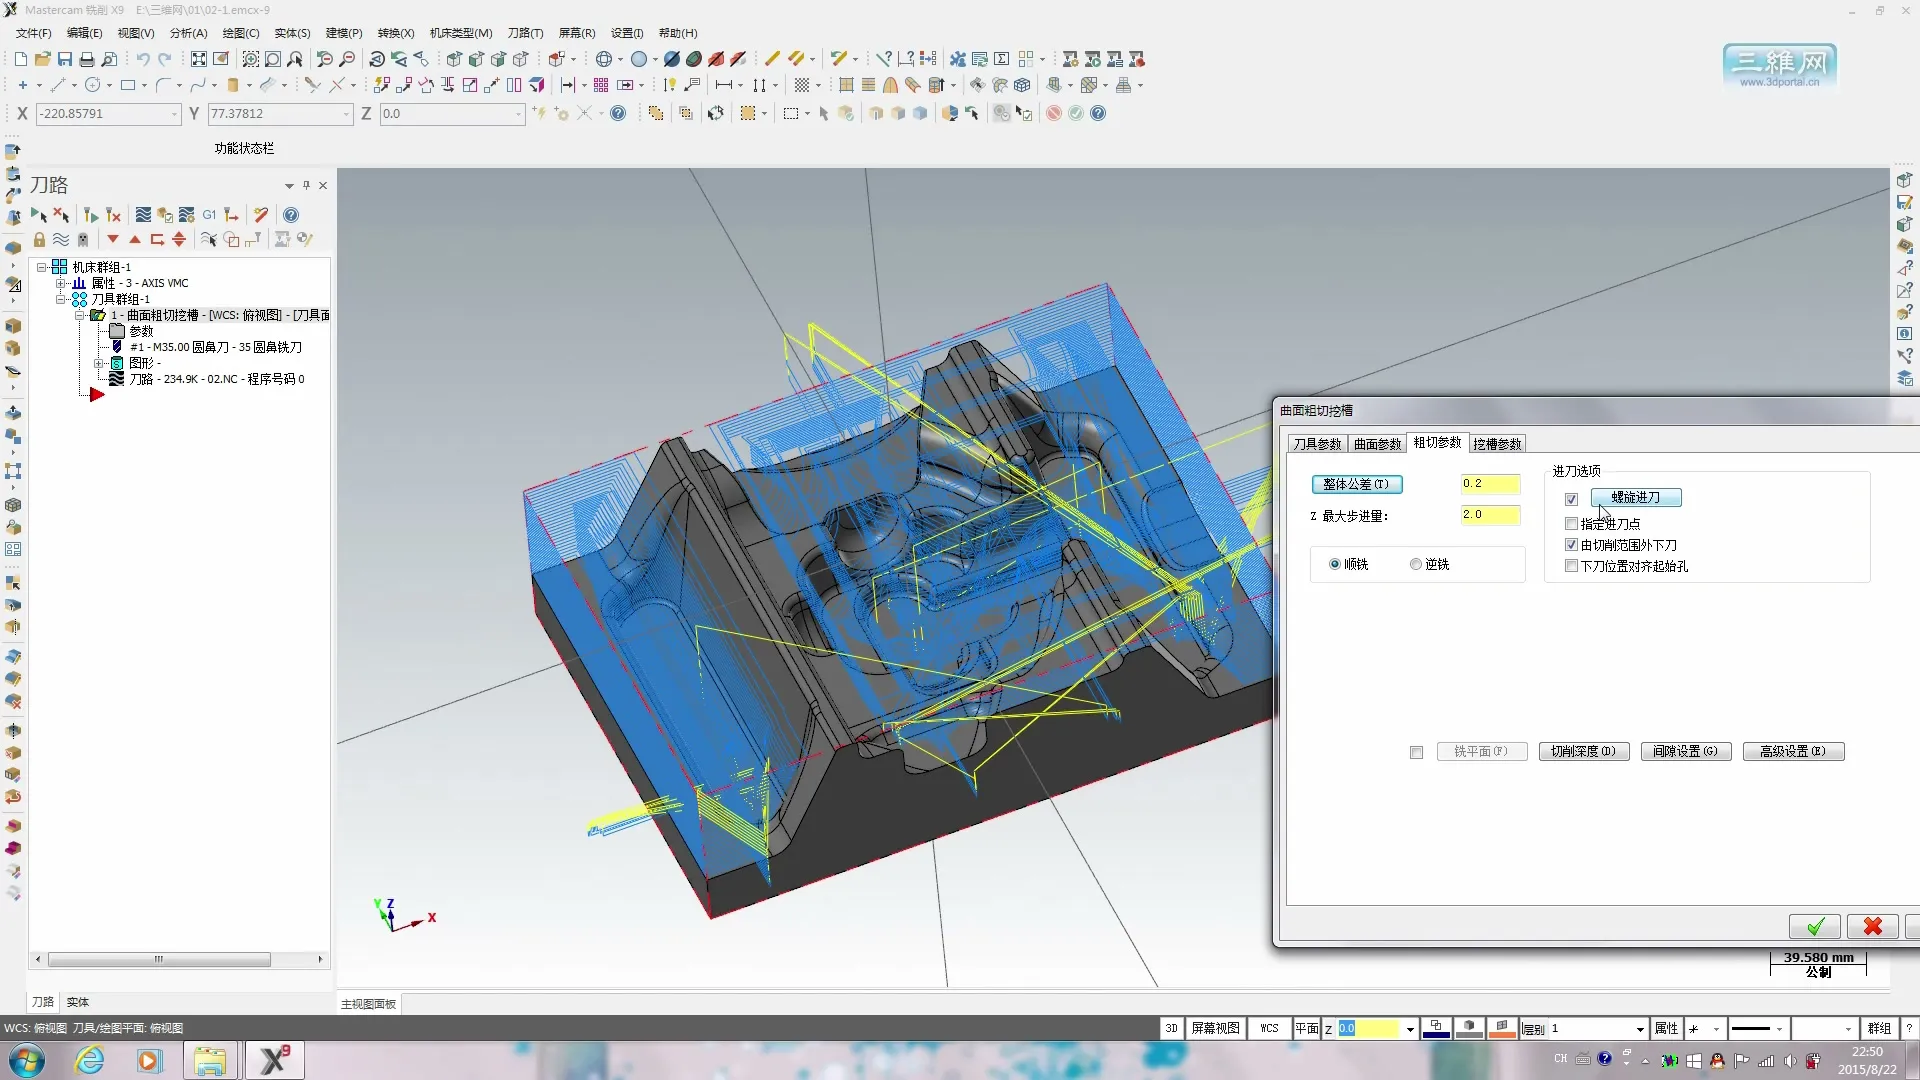Click the save file toolbar icon

click(65, 59)
